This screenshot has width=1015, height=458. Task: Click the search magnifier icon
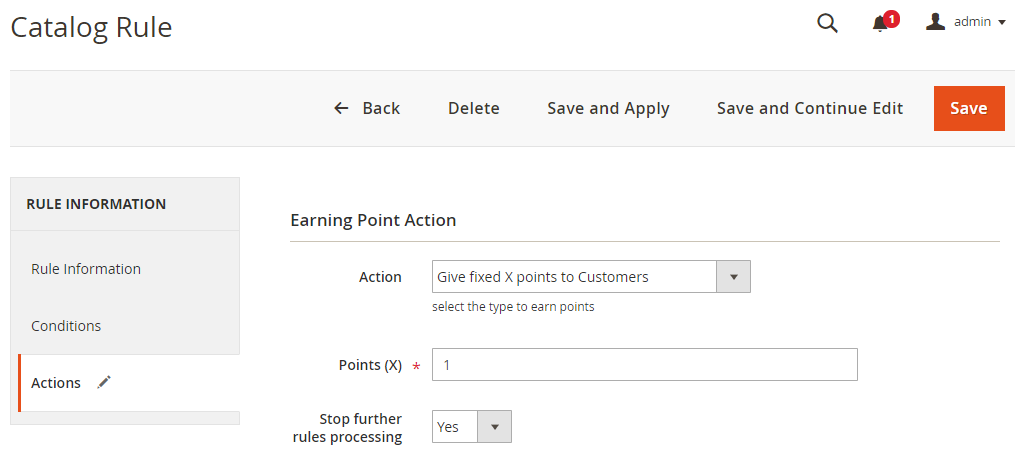click(x=827, y=23)
